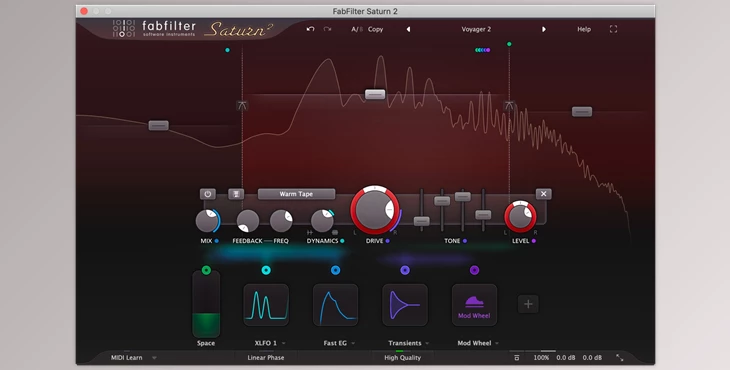Click the green modulation dot above right crossover
This screenshot has height=370, width=730.
click(509, 44)
